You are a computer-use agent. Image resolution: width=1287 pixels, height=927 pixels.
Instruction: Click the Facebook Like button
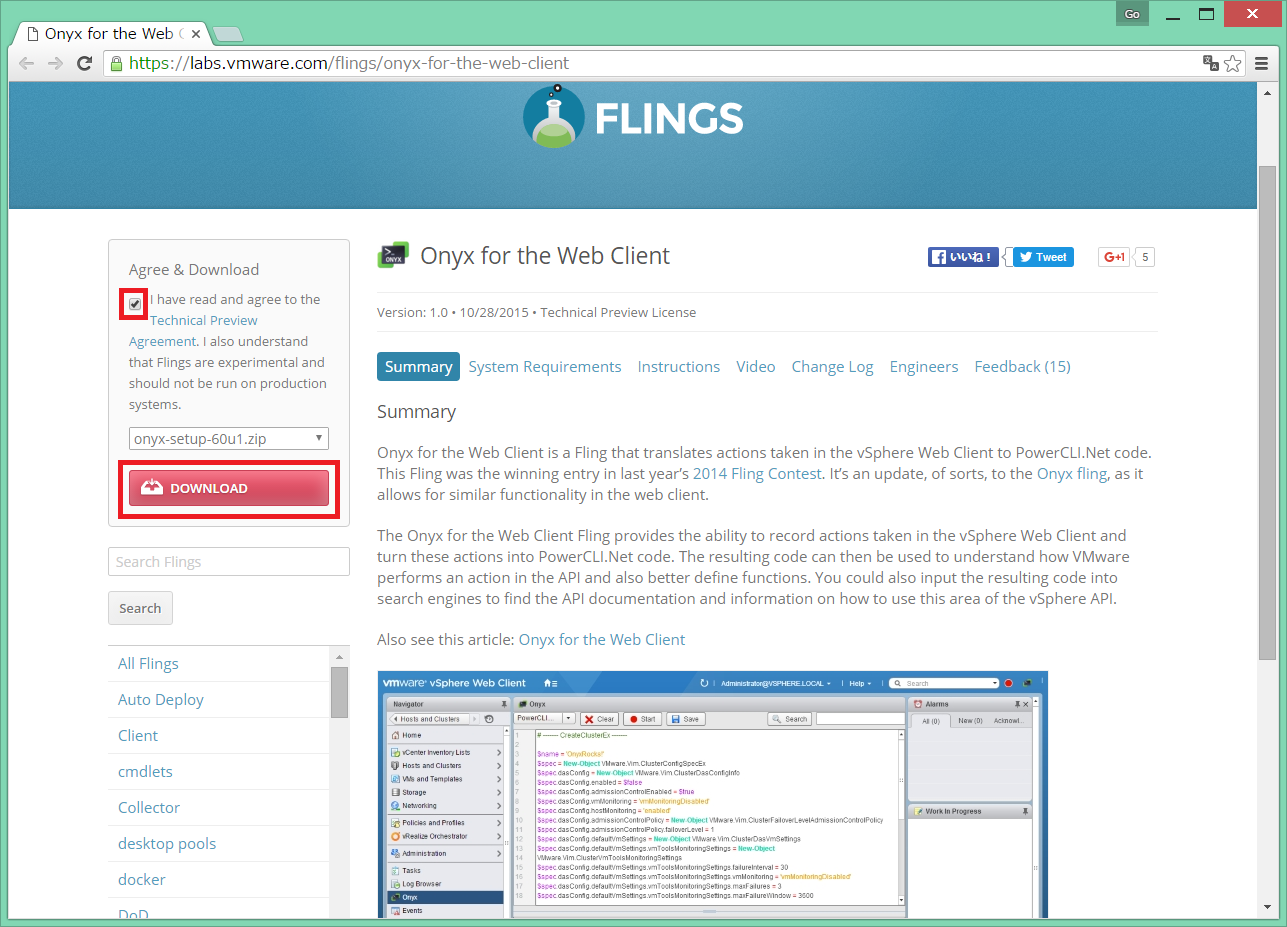(x=962, y=257)
